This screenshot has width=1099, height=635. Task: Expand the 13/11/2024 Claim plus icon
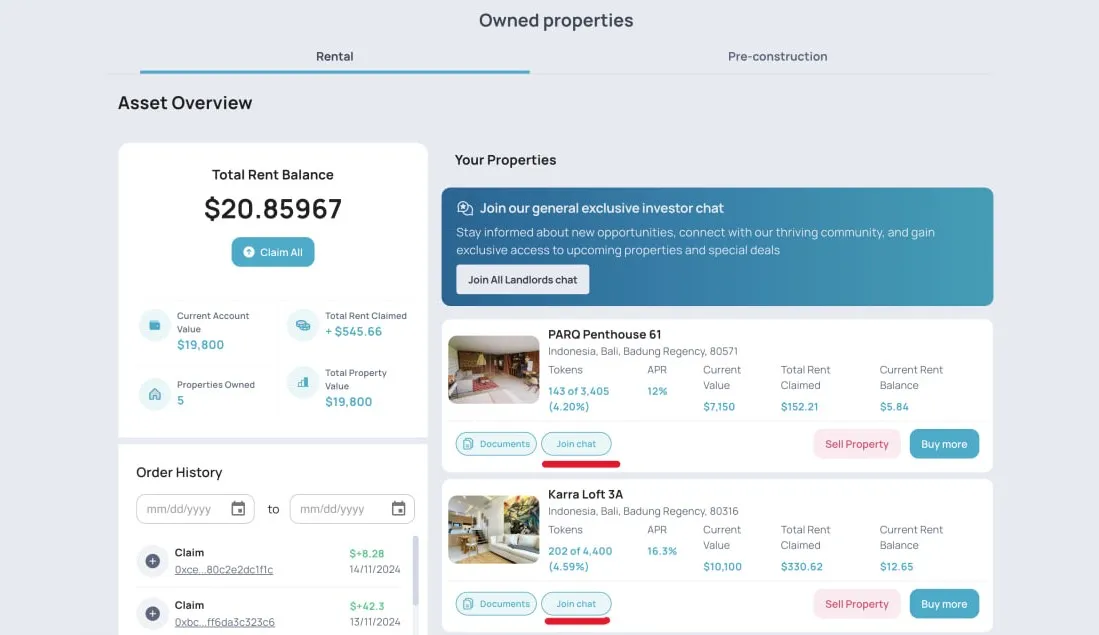click(152, 613)
